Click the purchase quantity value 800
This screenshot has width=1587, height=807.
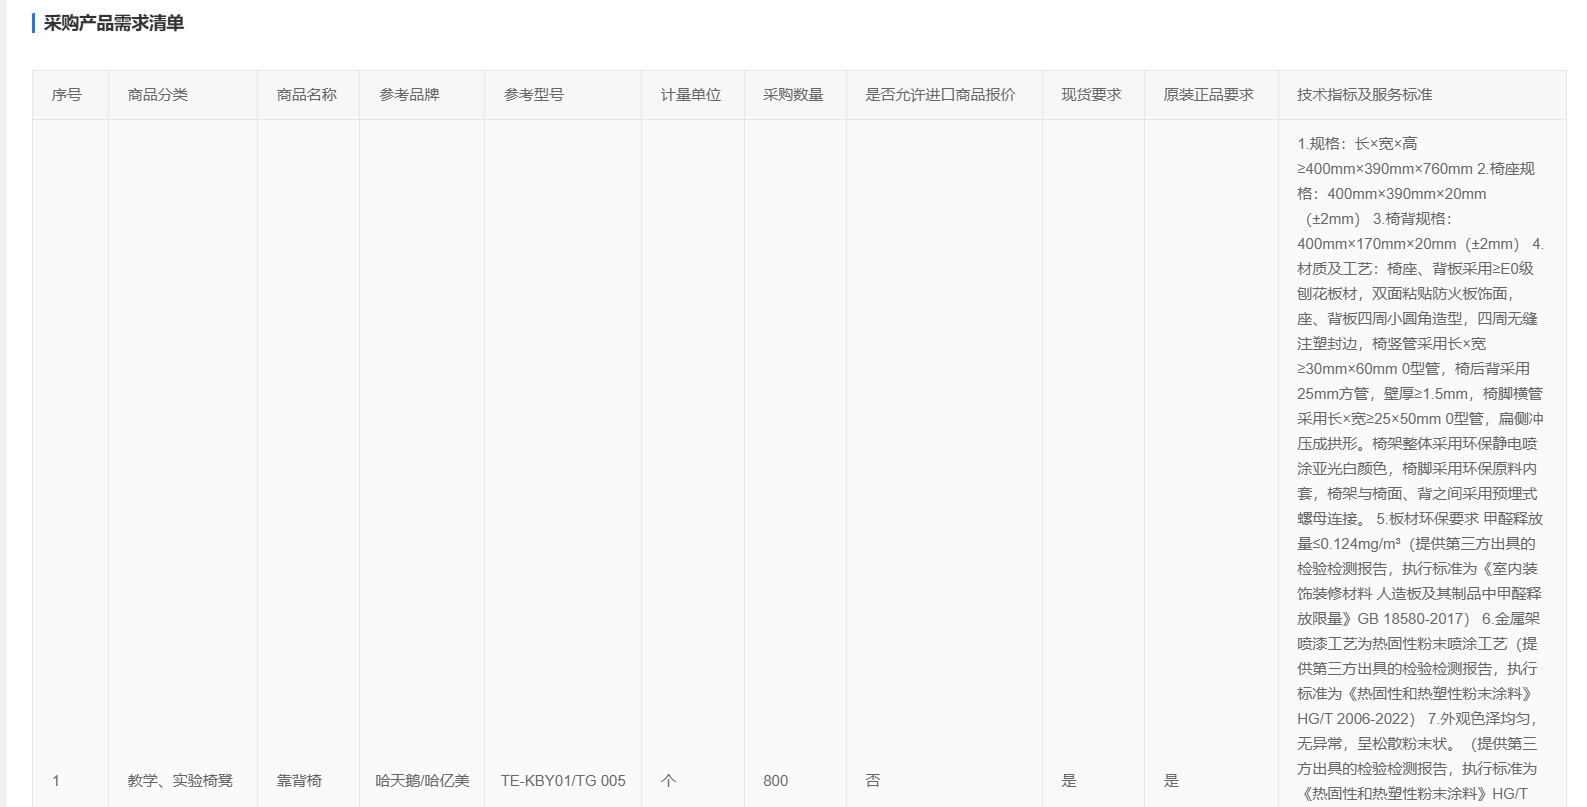tap(775, 781)
